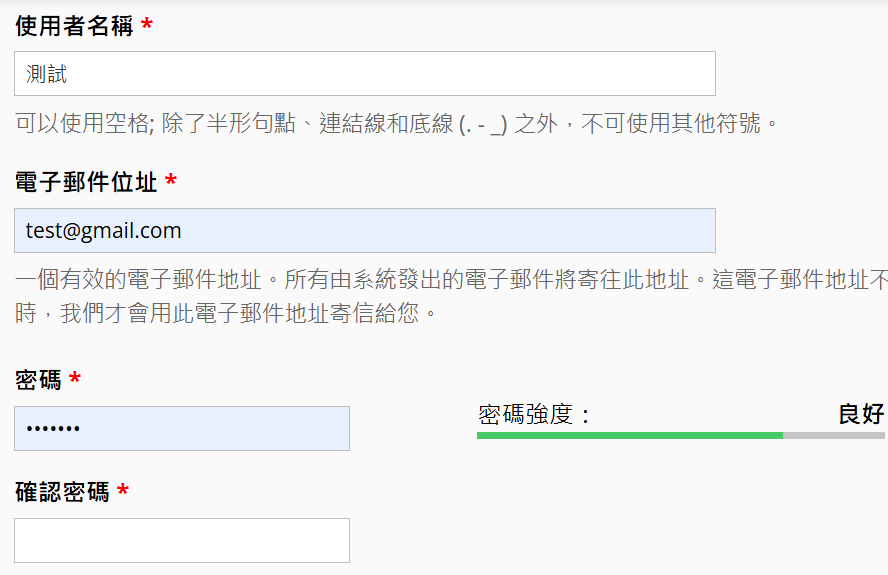Click the 密碼 label above the masked field
The width and height of the screenshot is (888, 575).
38,380
